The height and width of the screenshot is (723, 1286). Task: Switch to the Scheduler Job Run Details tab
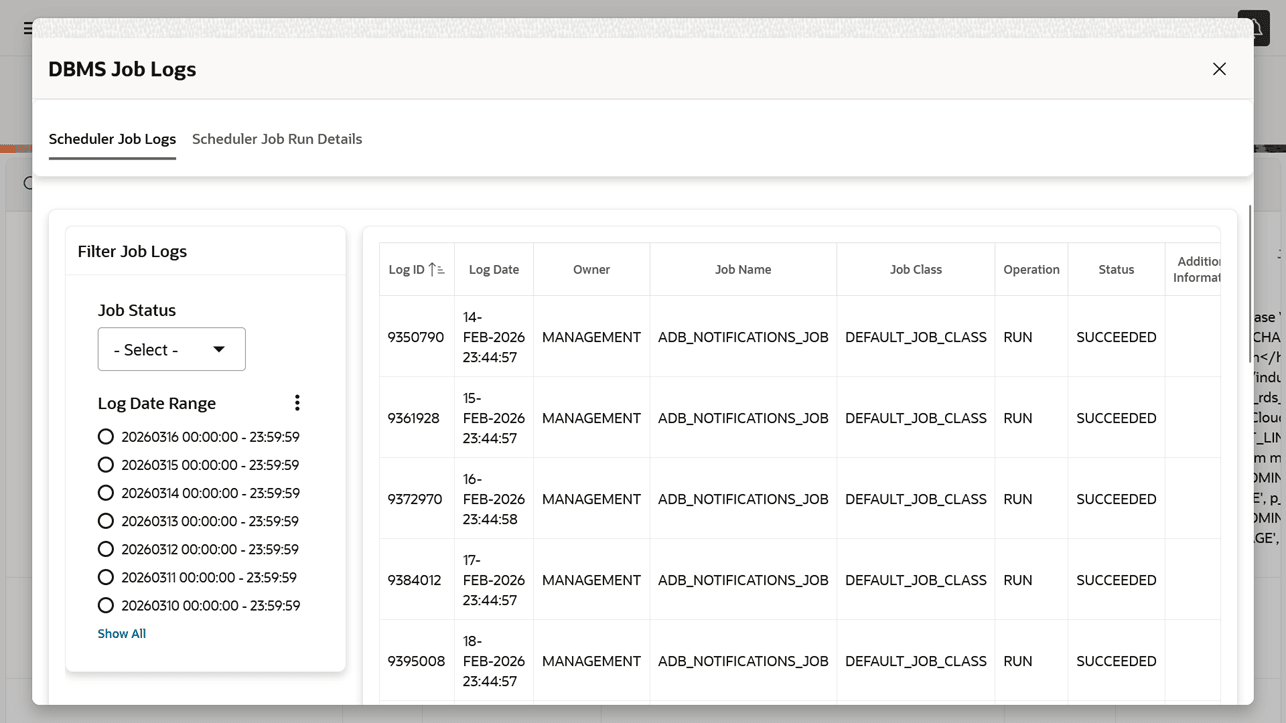pyautogui.click(x=277, y=139)
